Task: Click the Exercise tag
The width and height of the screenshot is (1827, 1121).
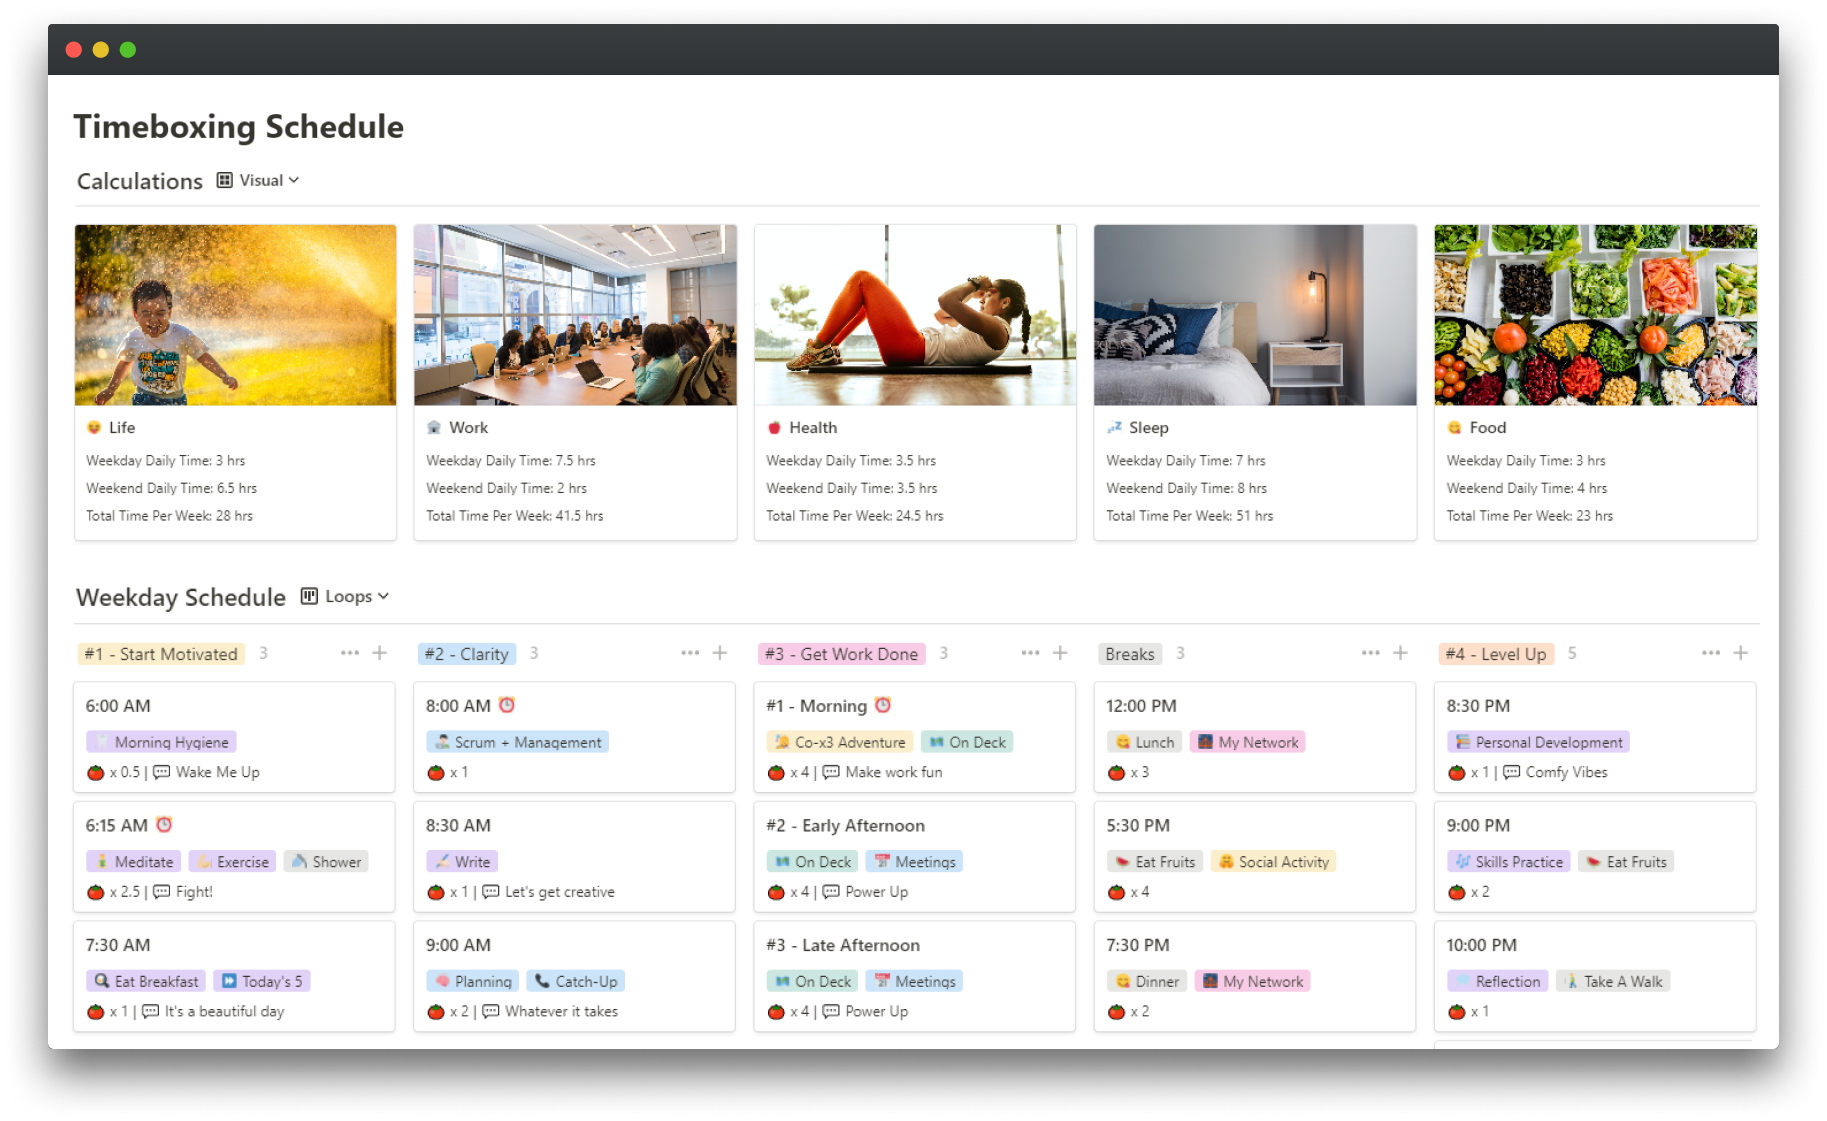Action: coord(232,862)
